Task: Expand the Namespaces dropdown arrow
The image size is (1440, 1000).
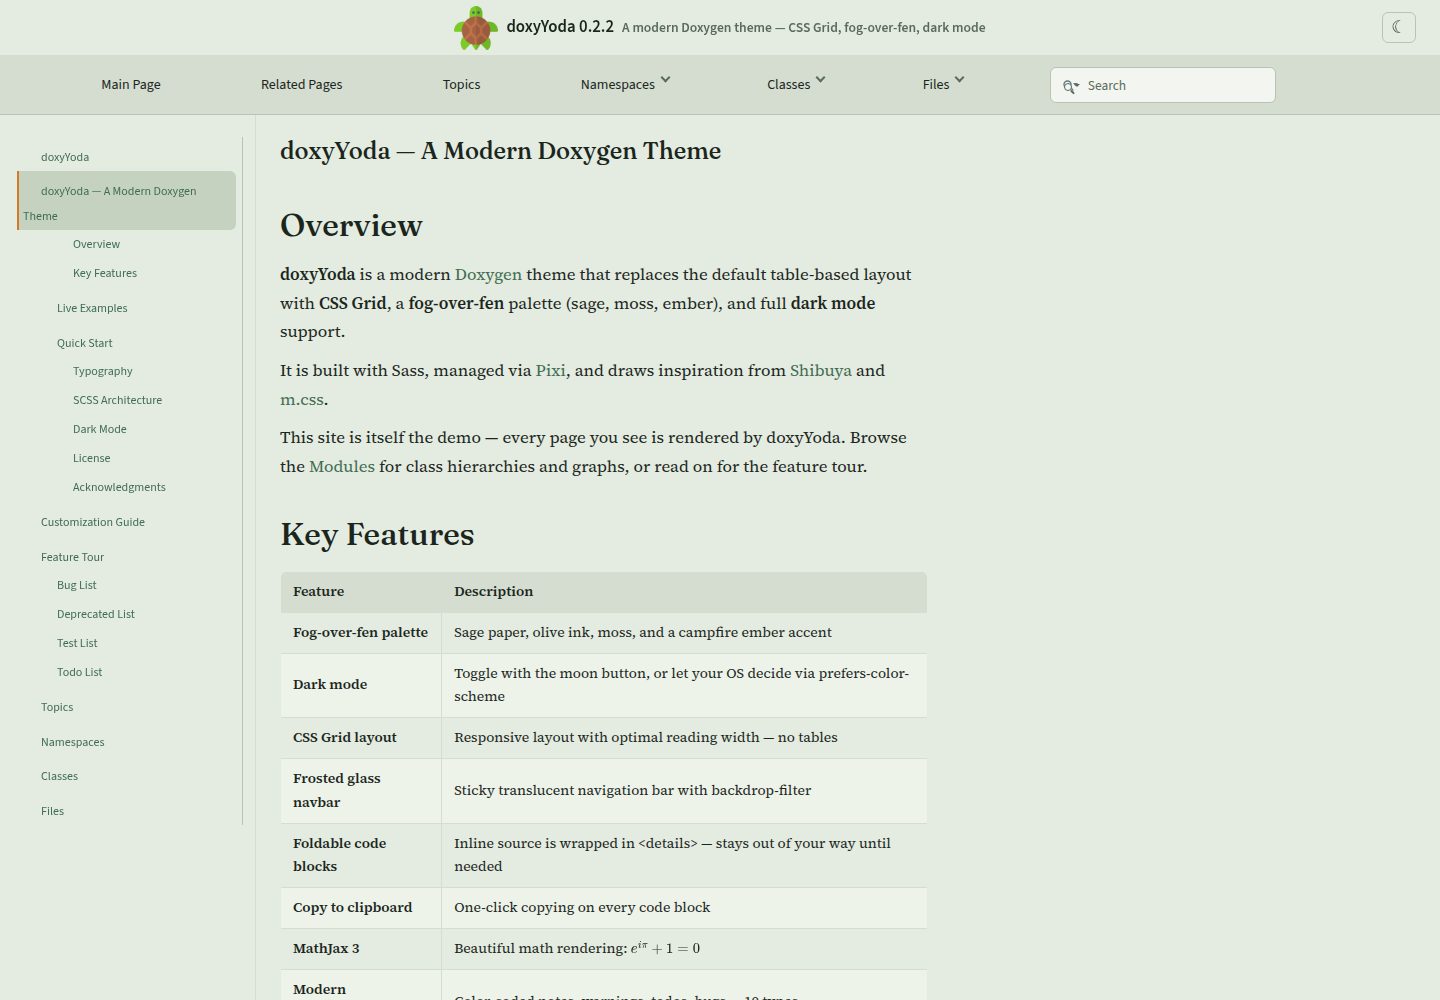Action: [666, 80]
